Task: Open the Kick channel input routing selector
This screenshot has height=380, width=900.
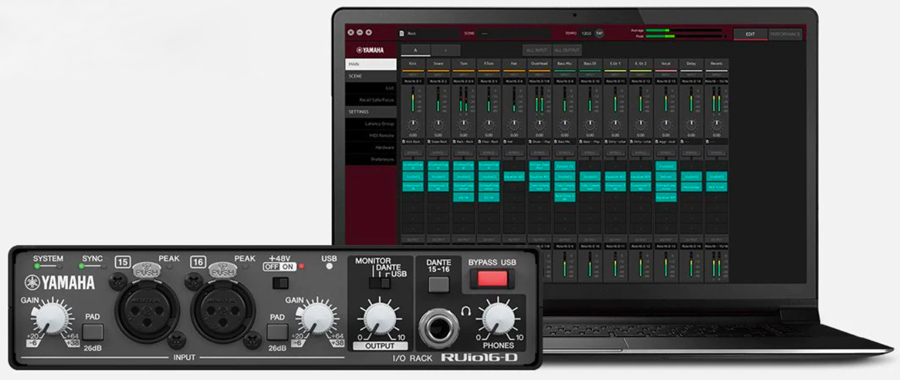Action: pos(413,82)
